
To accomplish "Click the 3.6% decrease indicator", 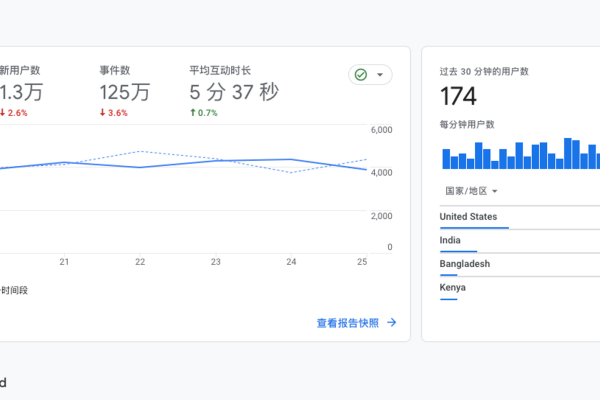I will 114,113.
